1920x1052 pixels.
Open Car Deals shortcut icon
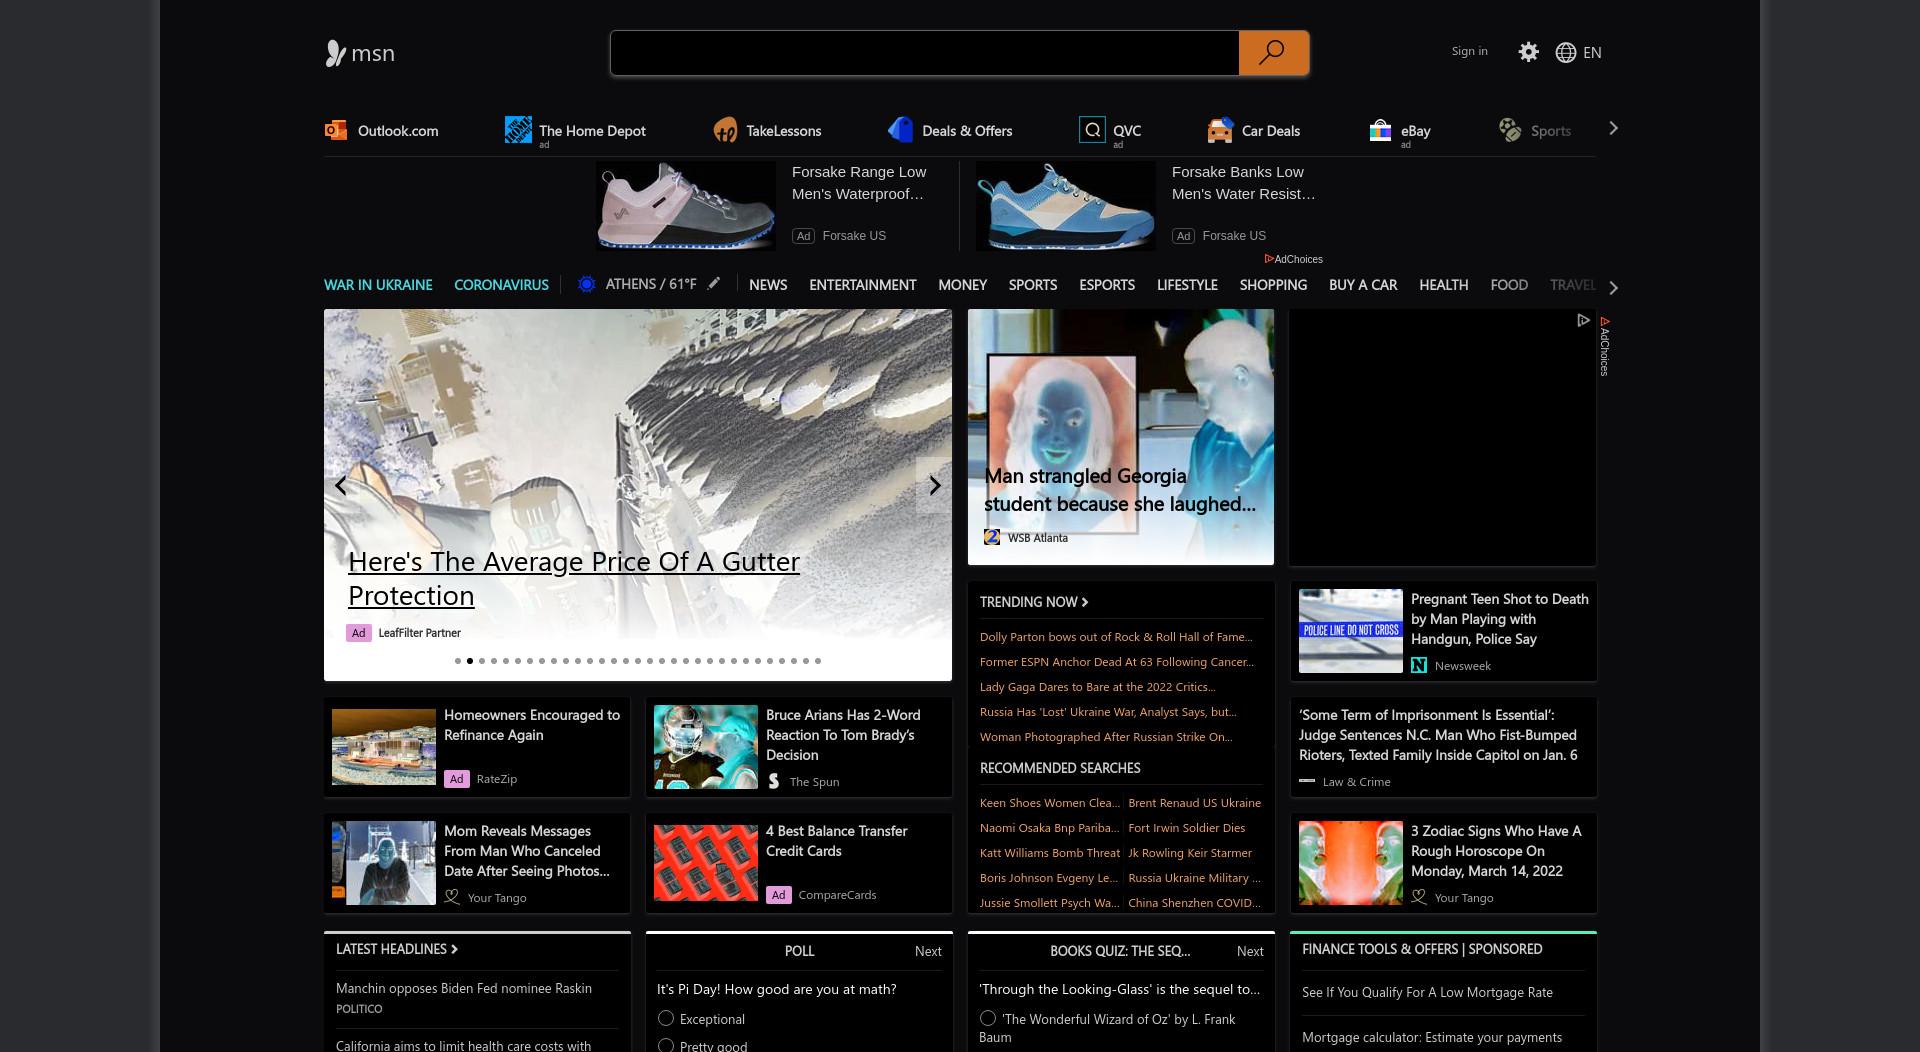[x=1220, y=130]
